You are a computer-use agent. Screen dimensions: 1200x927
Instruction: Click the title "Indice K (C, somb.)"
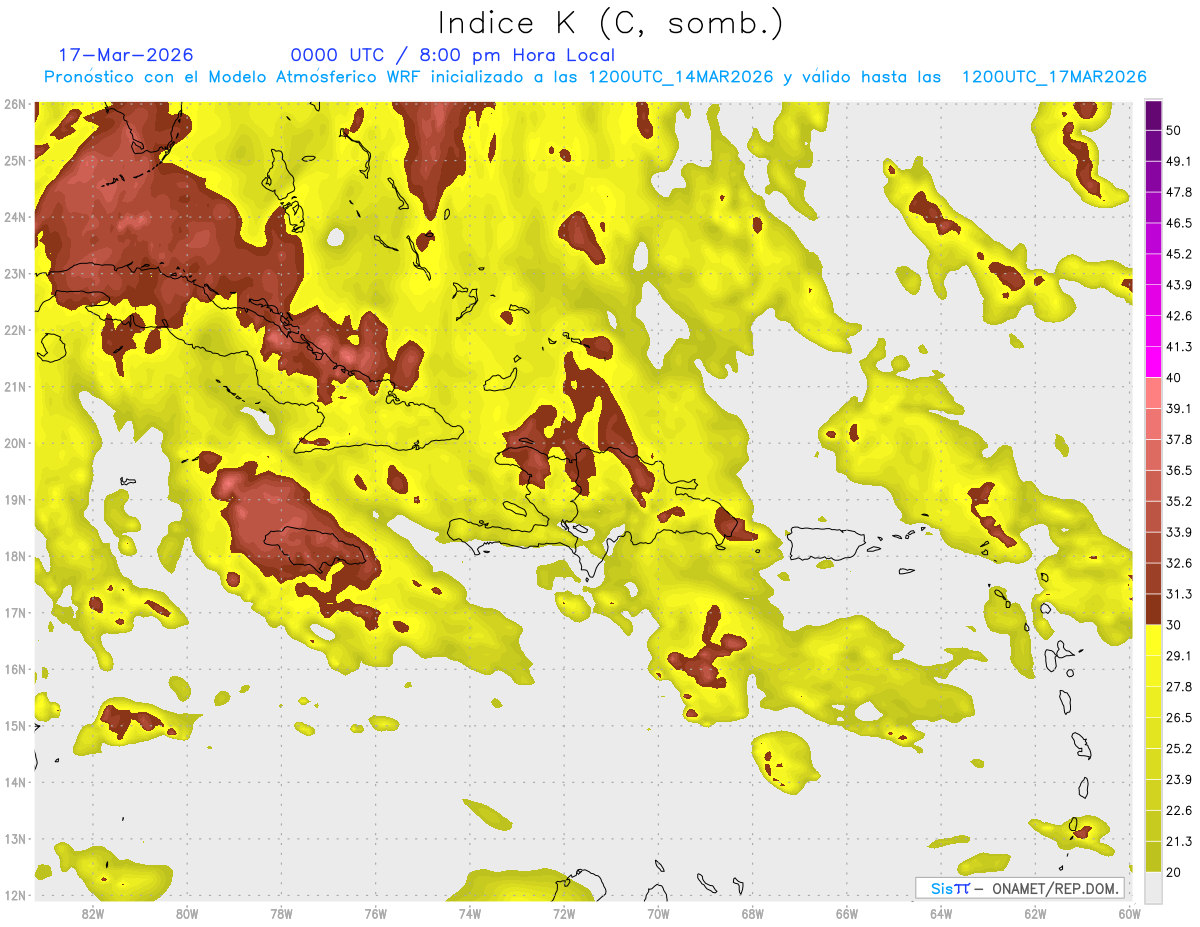[x=610, y=23]
